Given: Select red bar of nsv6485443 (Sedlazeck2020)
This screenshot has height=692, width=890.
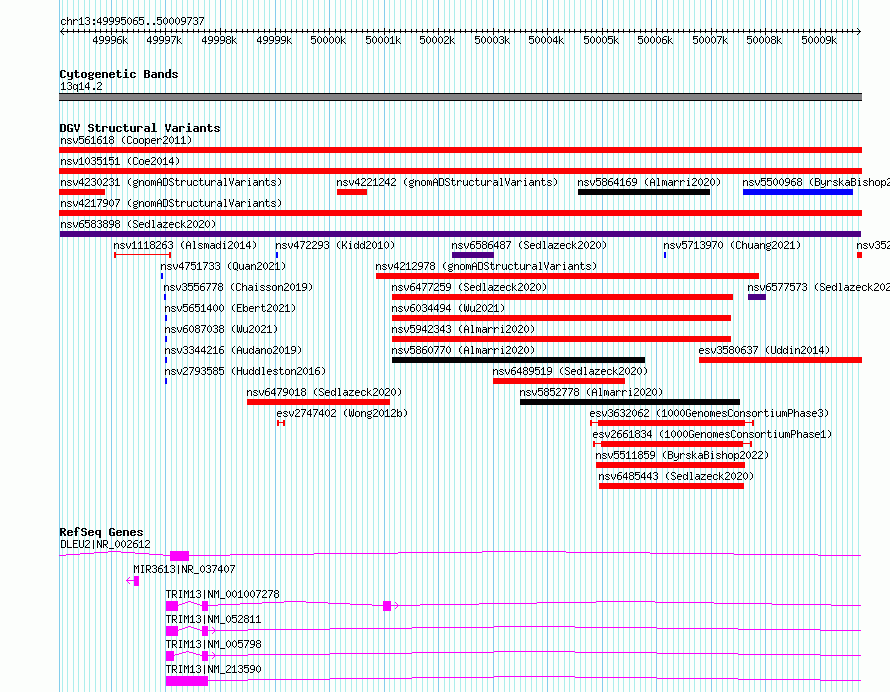Looking at the screenshot, I should (671, 486).
